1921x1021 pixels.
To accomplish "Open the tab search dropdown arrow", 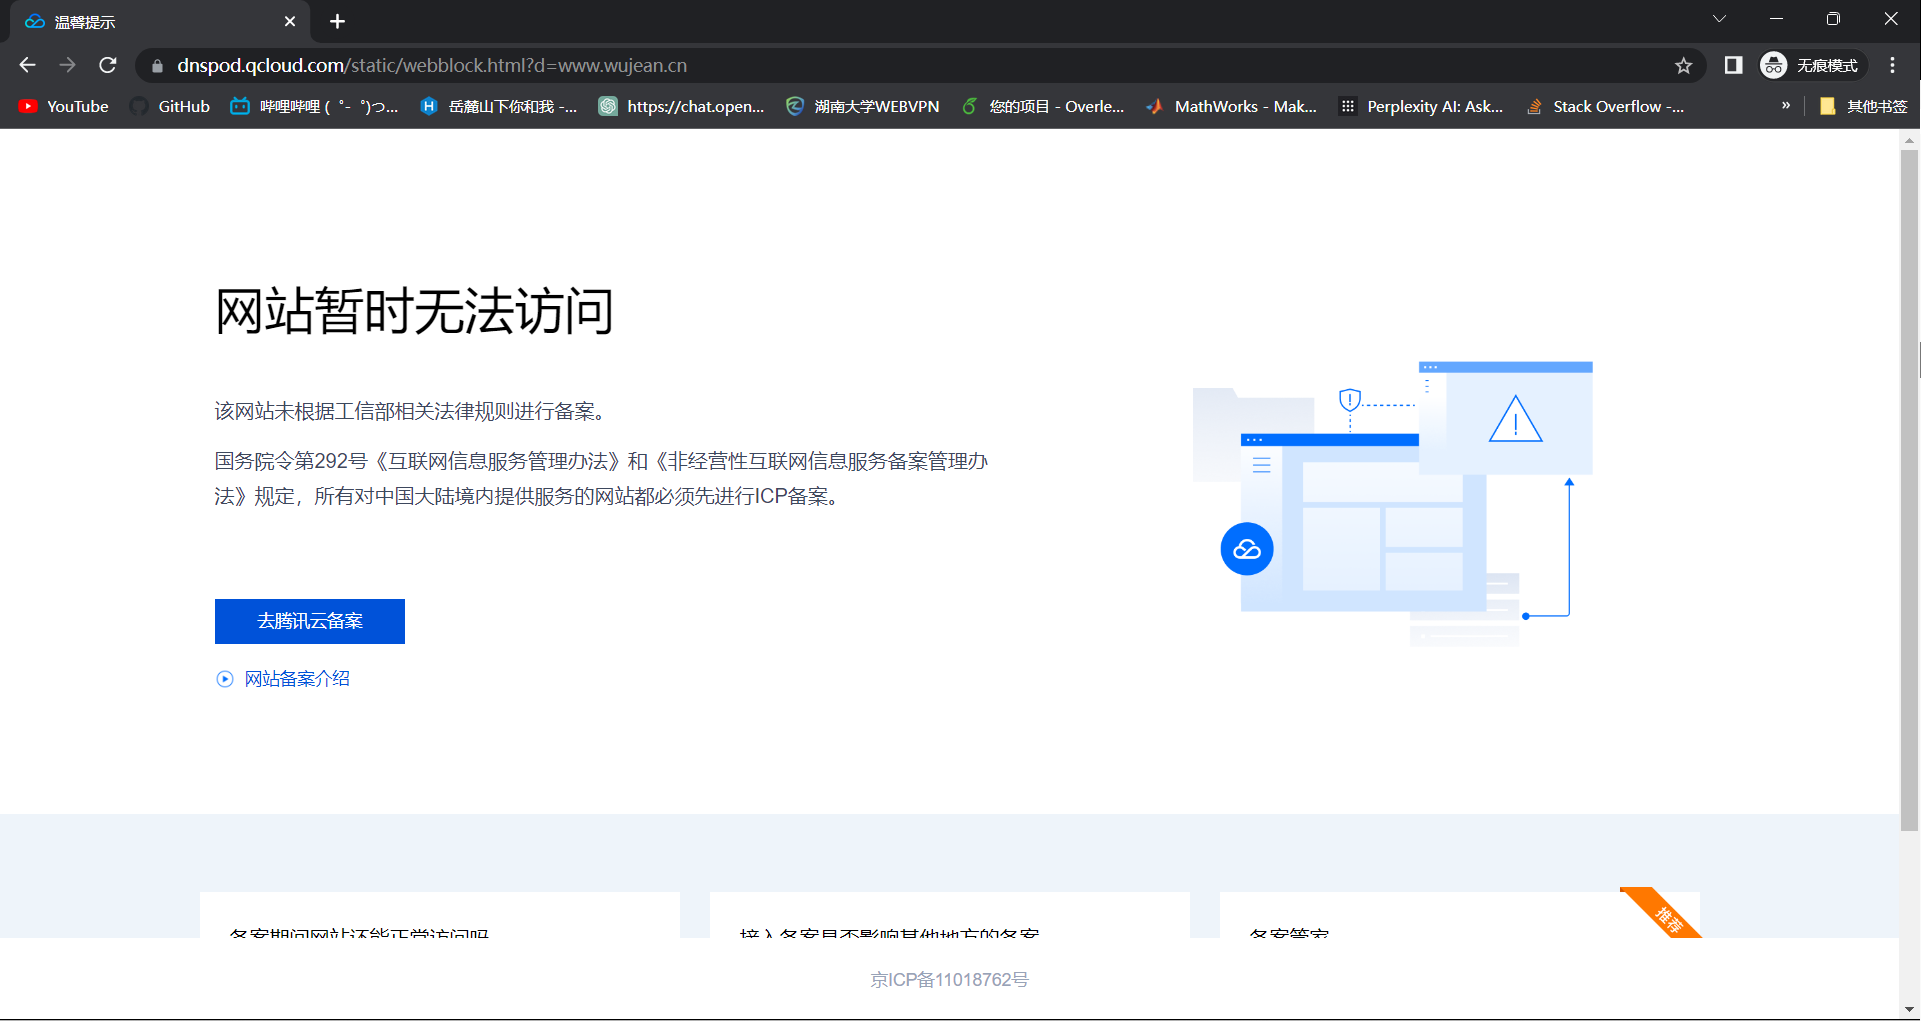I will pos(1720,19).
